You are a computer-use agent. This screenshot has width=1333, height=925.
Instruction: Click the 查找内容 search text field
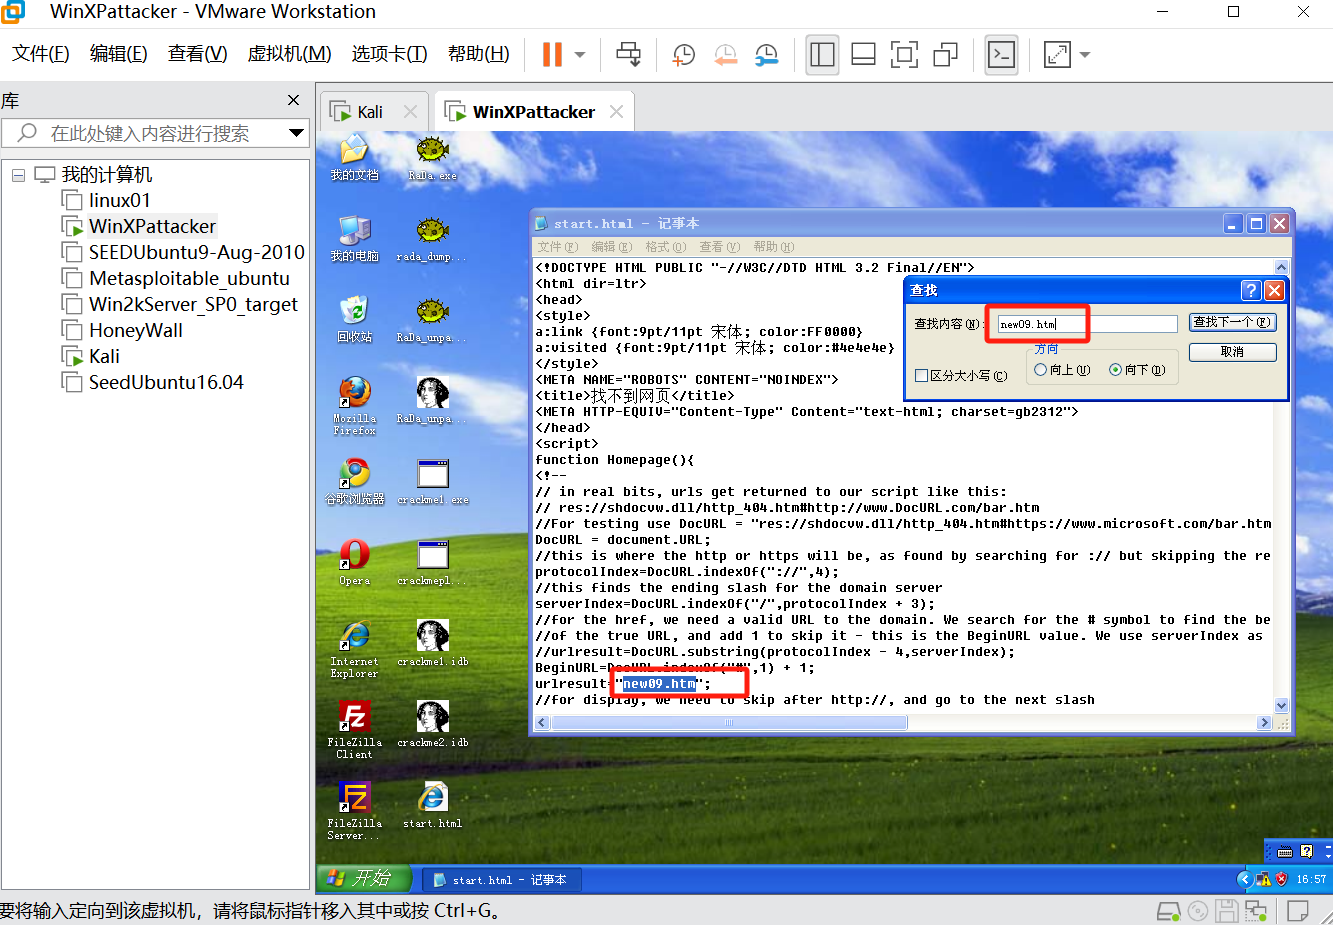[1087, 324]
